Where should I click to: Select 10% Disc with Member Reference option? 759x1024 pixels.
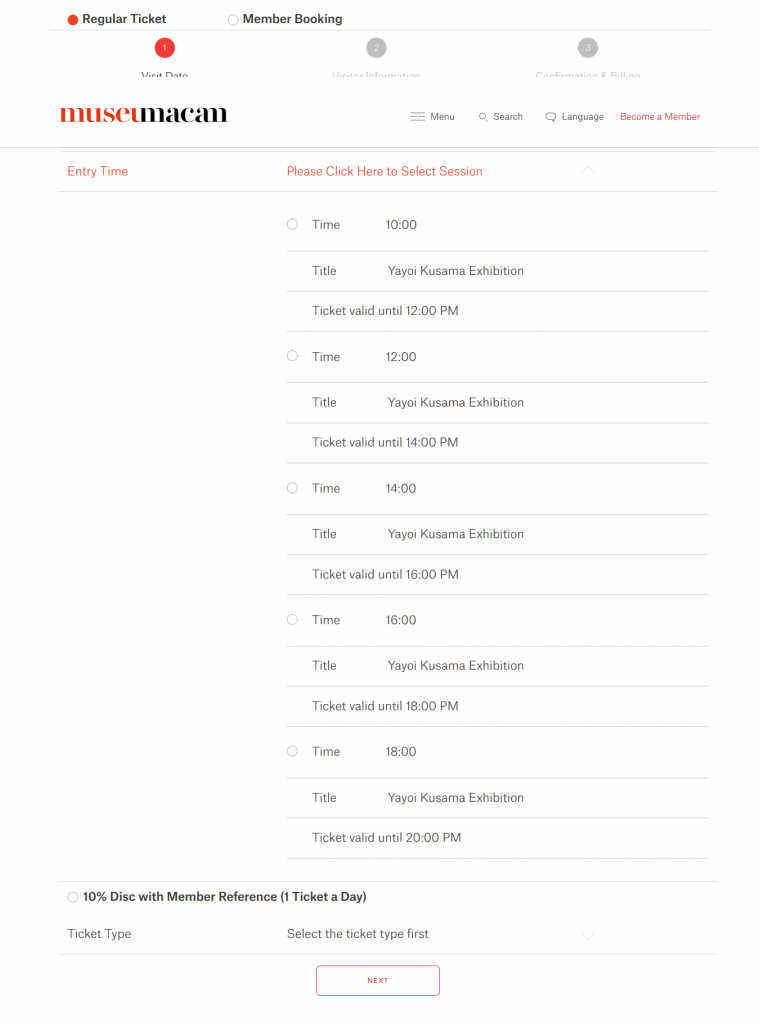73,897
